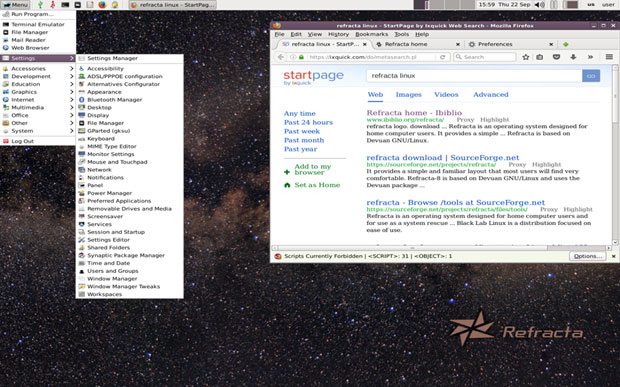Open the Firefox hamburger menu icon
The image size is (620, 387).
(609, 57)
